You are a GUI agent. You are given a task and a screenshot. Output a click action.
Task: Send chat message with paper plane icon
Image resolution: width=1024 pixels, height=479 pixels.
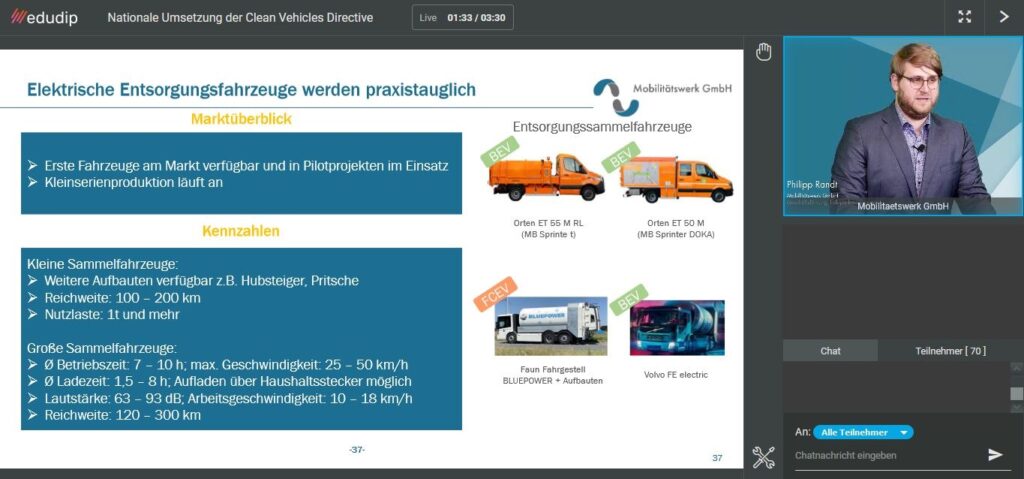point(995,455)
